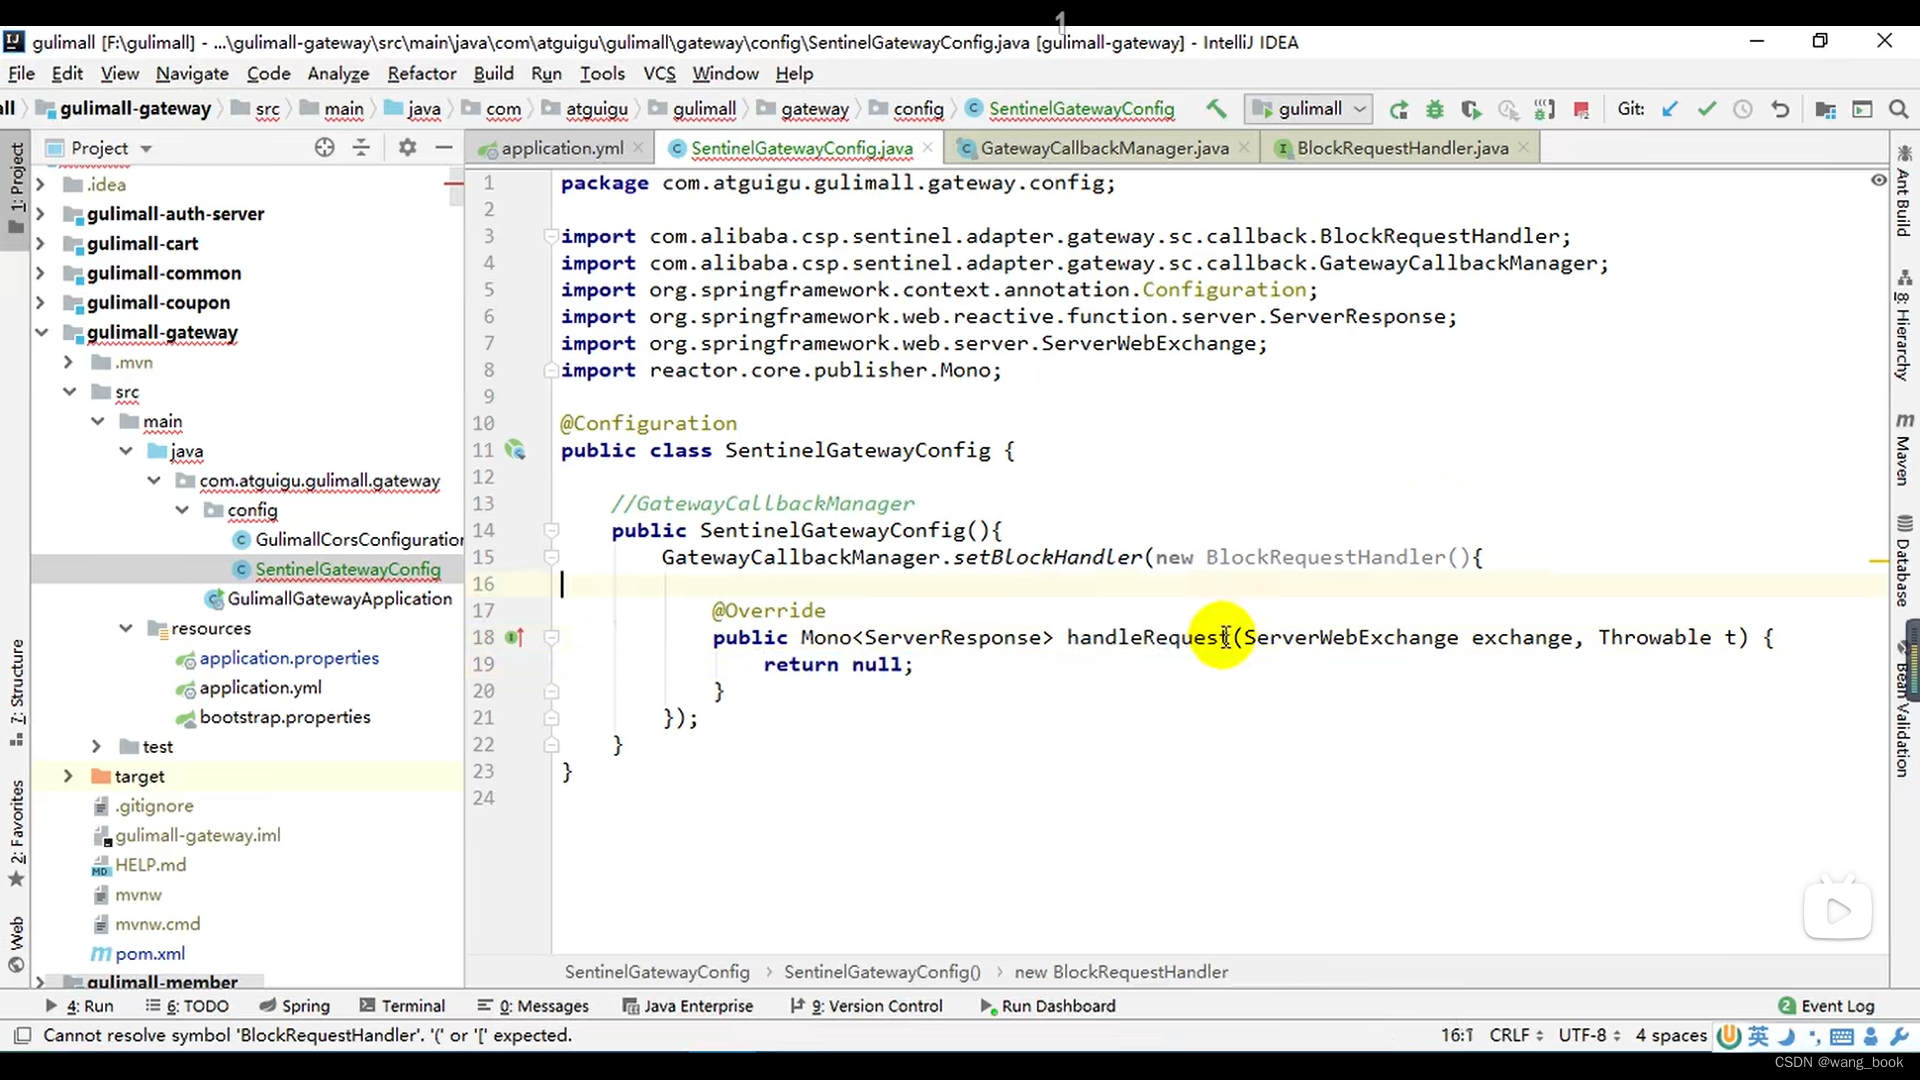The height and width of the screenshot is (1080, 1920).
Task: Click the Git update project arrow
Action: coord(1669,109)
